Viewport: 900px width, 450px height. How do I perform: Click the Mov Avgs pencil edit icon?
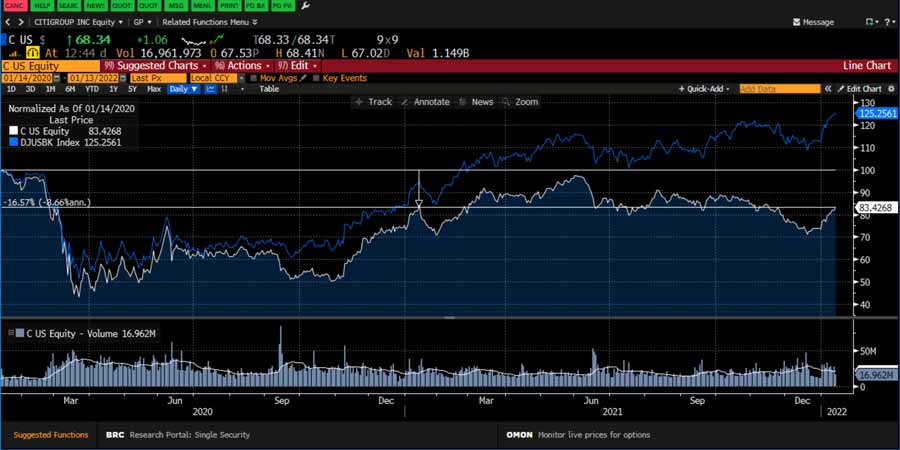point(303,78)
